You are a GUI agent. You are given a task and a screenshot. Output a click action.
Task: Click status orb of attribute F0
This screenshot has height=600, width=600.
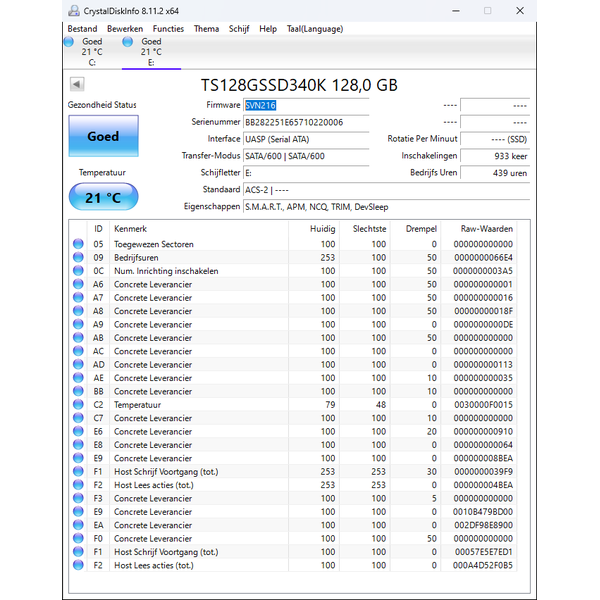tap(78, 538)
